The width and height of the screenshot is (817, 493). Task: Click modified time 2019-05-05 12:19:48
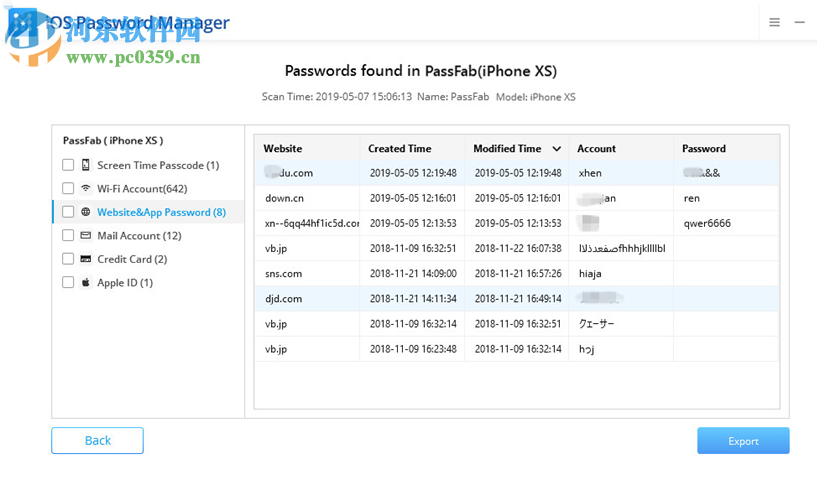click(518, 173)
